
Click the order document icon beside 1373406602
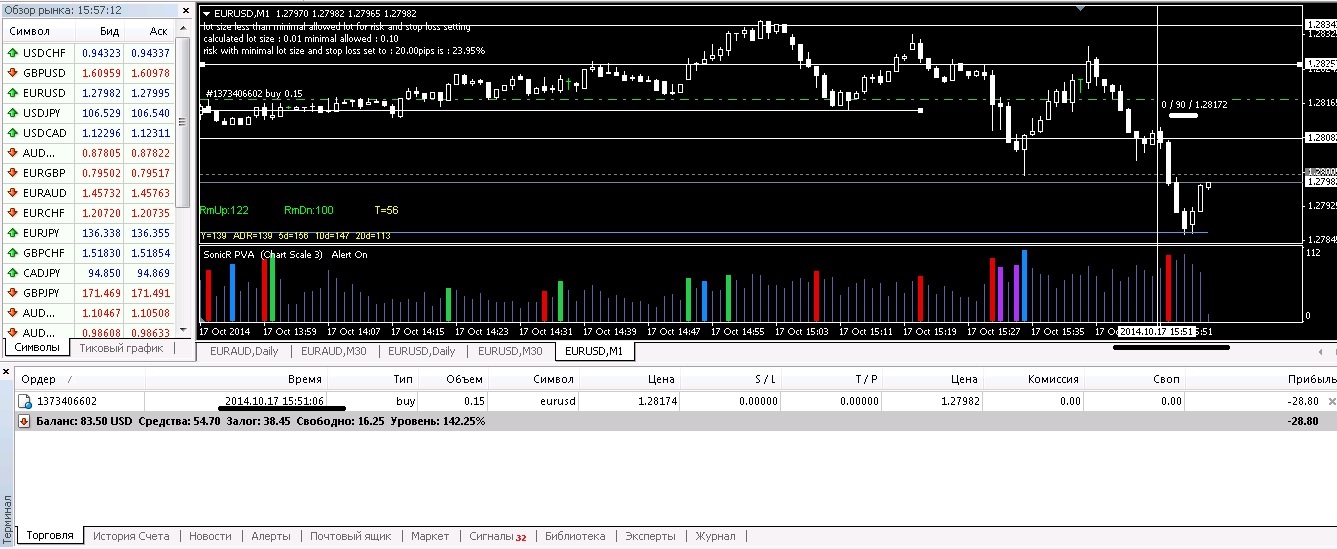point(26,401)
